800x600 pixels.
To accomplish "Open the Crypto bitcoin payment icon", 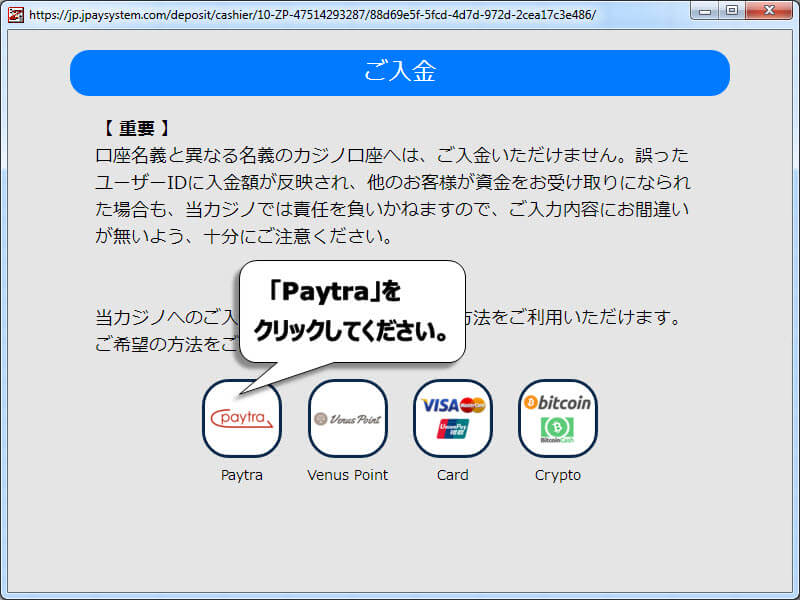I will [558, 418].
